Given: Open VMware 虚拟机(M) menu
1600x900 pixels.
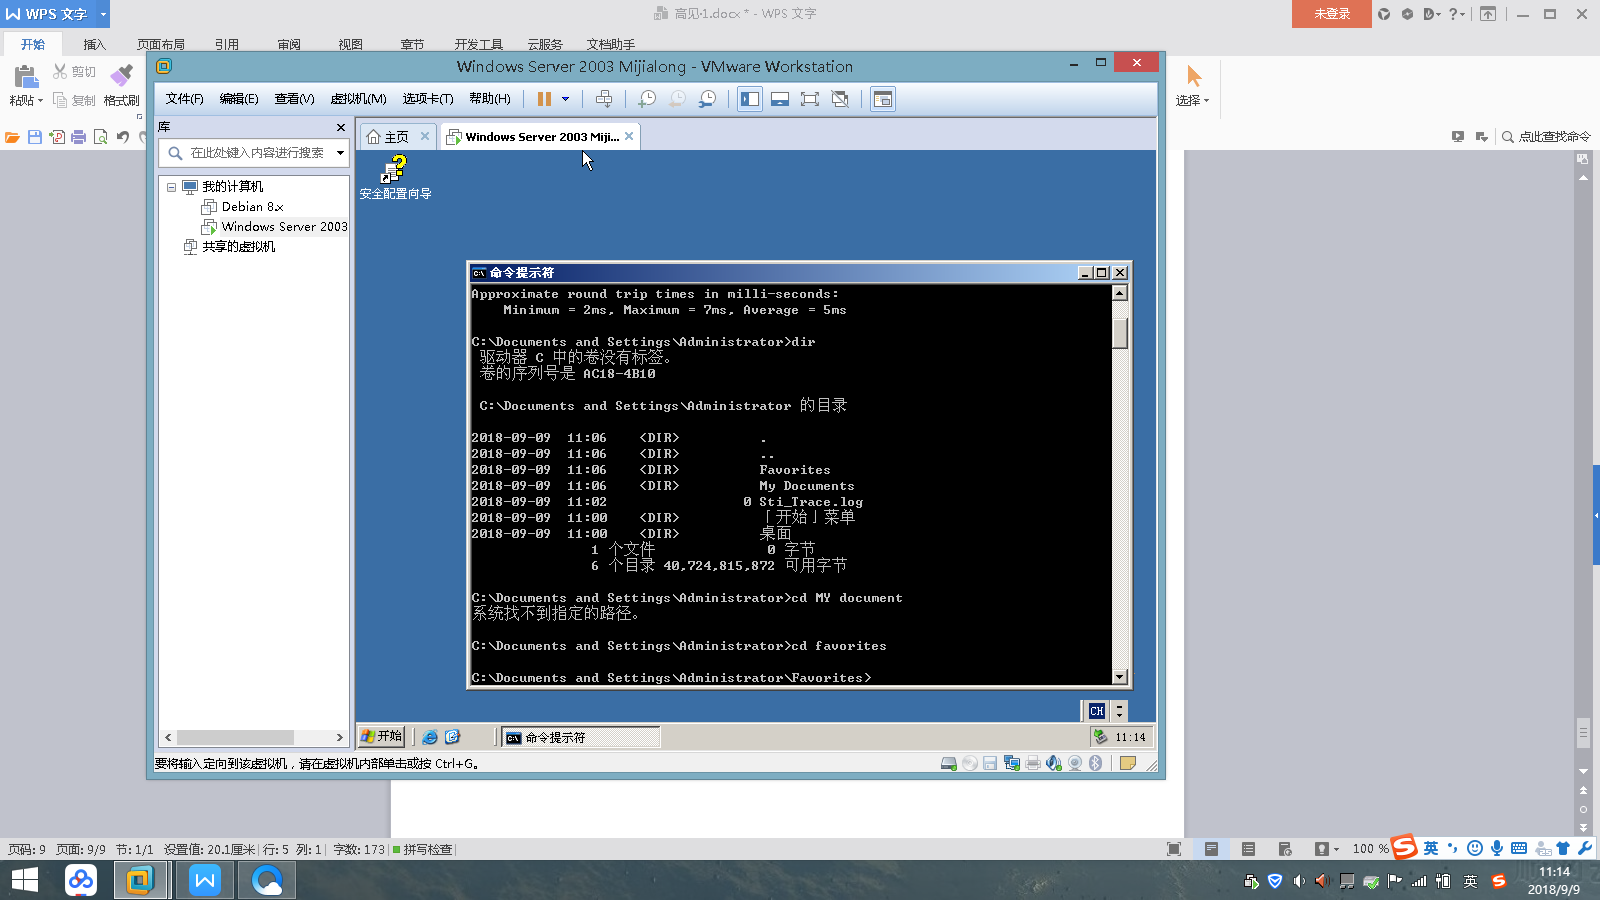Looking at the screenshot, I should point(358,99).
